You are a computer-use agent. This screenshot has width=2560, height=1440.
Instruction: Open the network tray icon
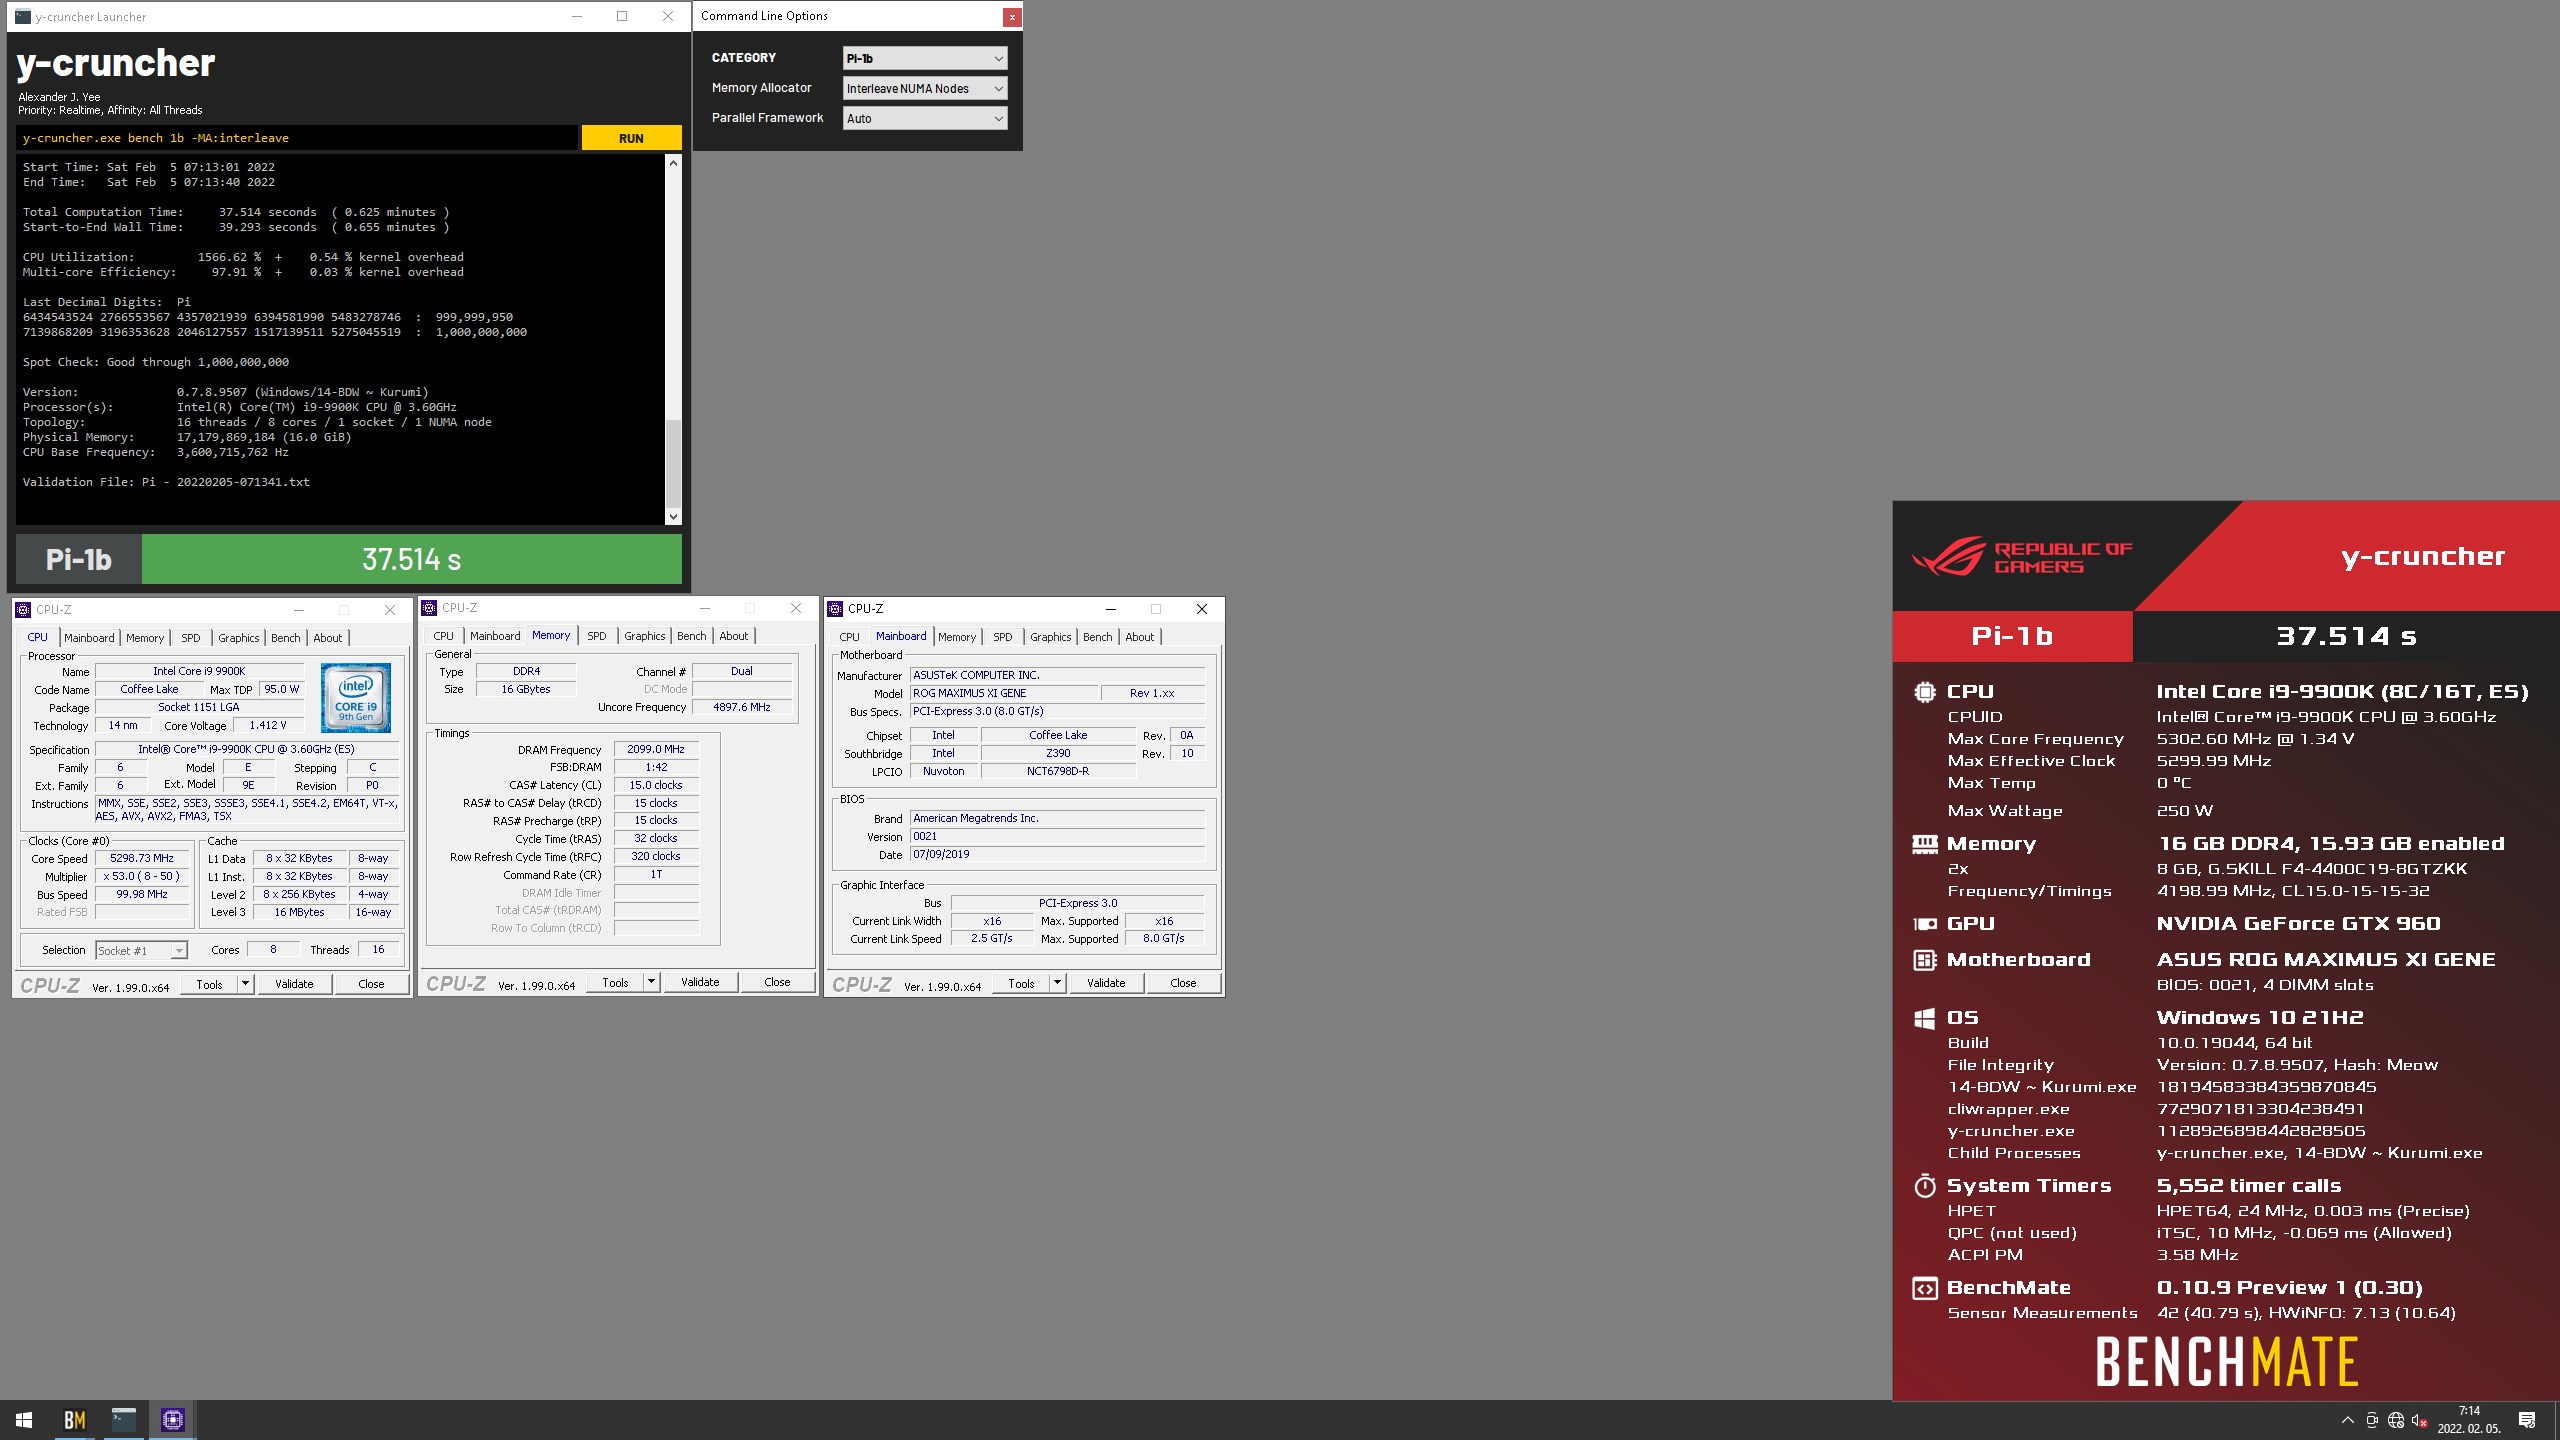[x=2396, y=1420]
